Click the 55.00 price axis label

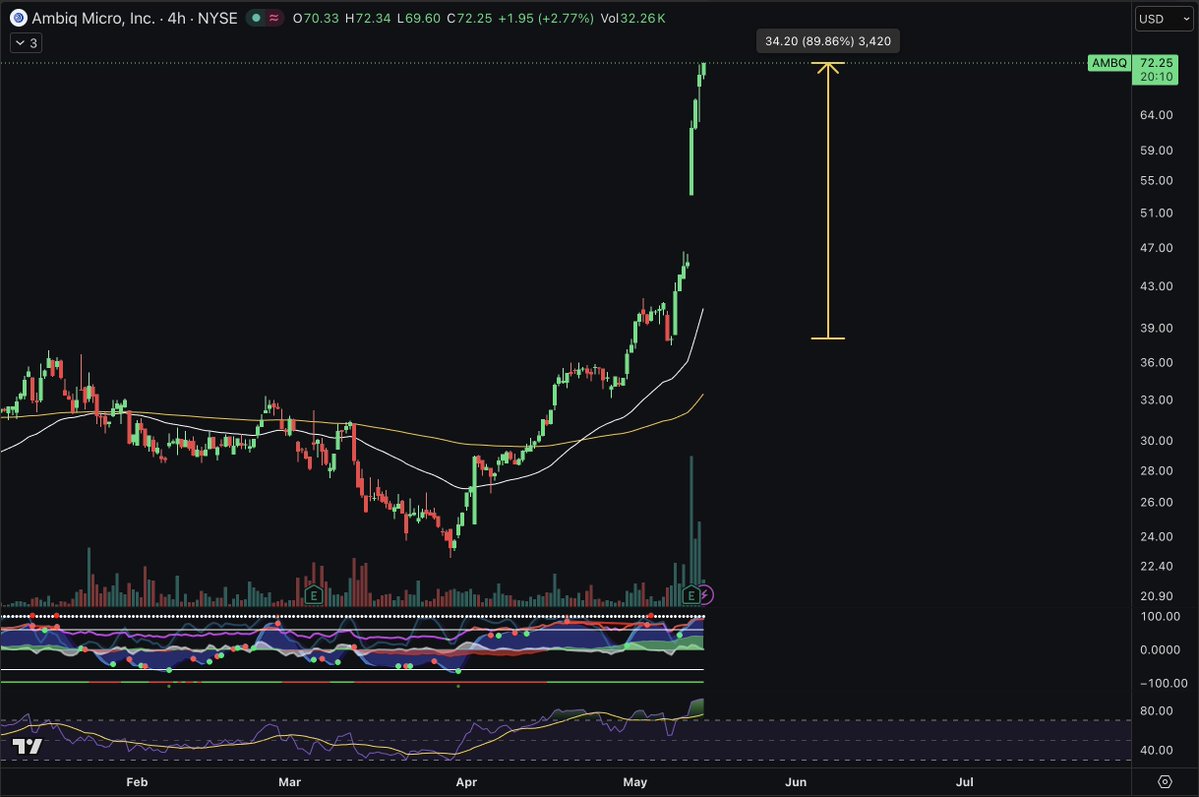coord(1156,181)
